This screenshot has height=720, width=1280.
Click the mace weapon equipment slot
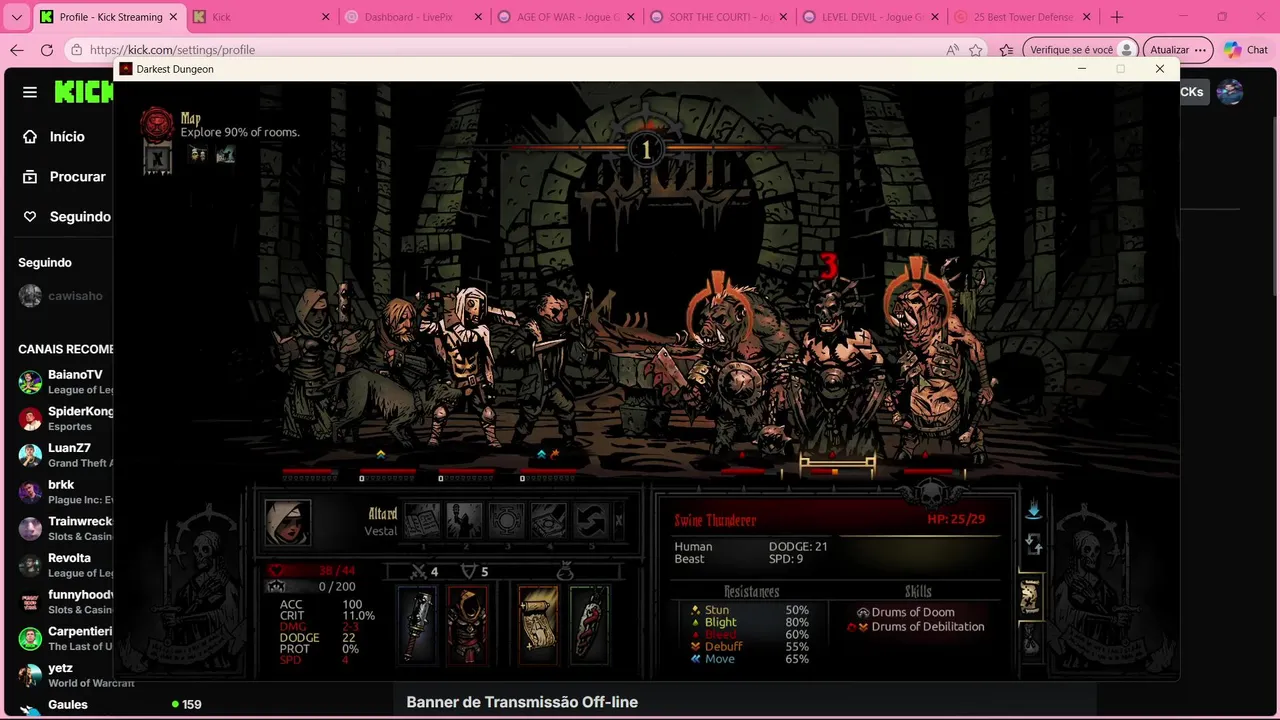pos(418,625)
